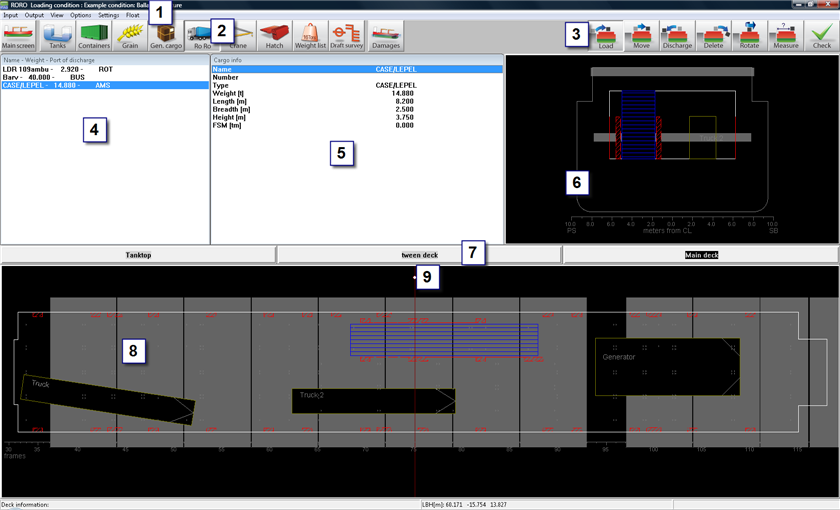The image size is (840, 510).
Task: Open the Hatch module
Action: tap(274, 36)
